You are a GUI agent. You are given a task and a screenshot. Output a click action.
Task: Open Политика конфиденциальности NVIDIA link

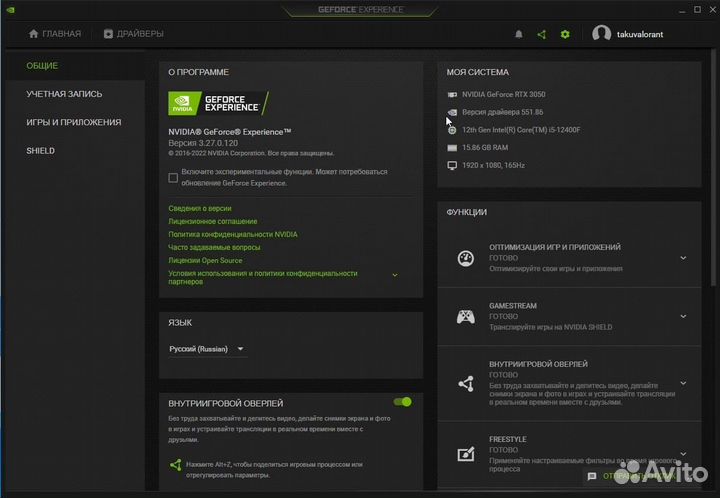[233, 234]
